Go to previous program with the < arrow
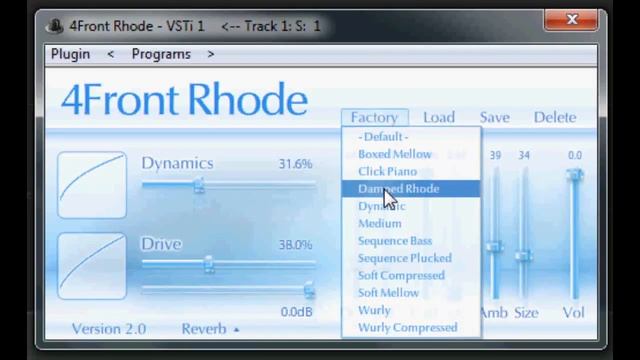 [x=110, y=54]
